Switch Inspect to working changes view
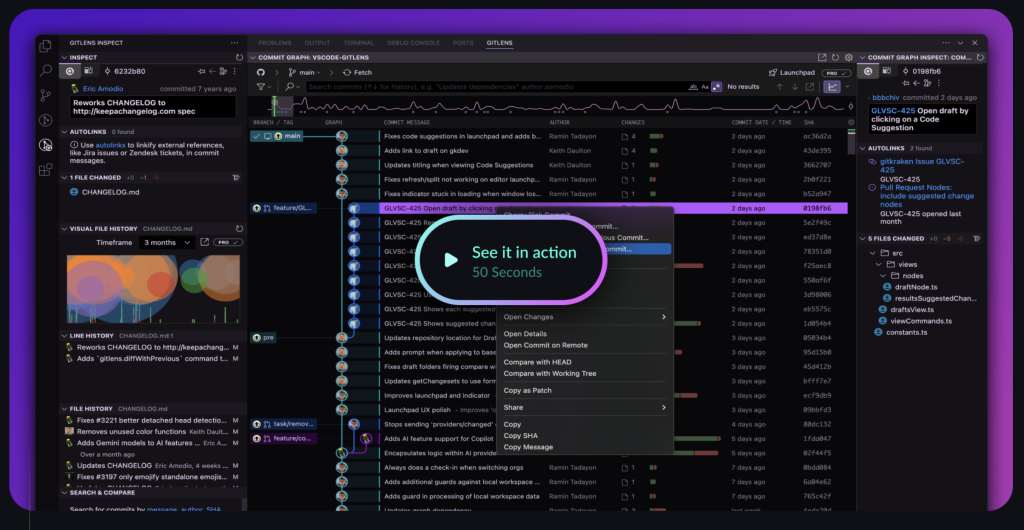Screen dimensions: 1024x530 click(88, 71)
